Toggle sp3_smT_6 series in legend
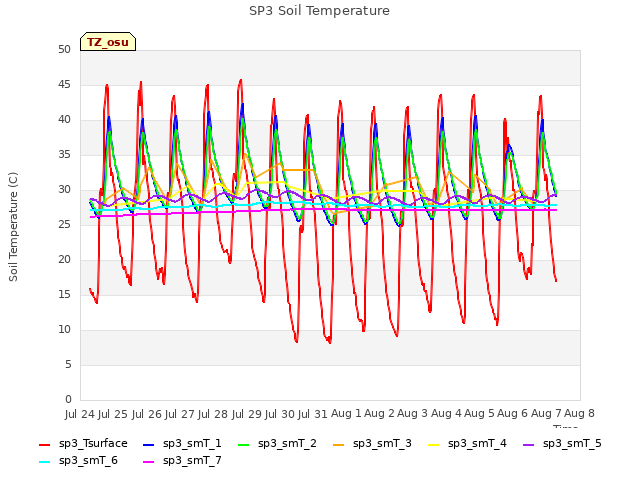This screenshot has width=640, height=480. [x=78, y=461]
